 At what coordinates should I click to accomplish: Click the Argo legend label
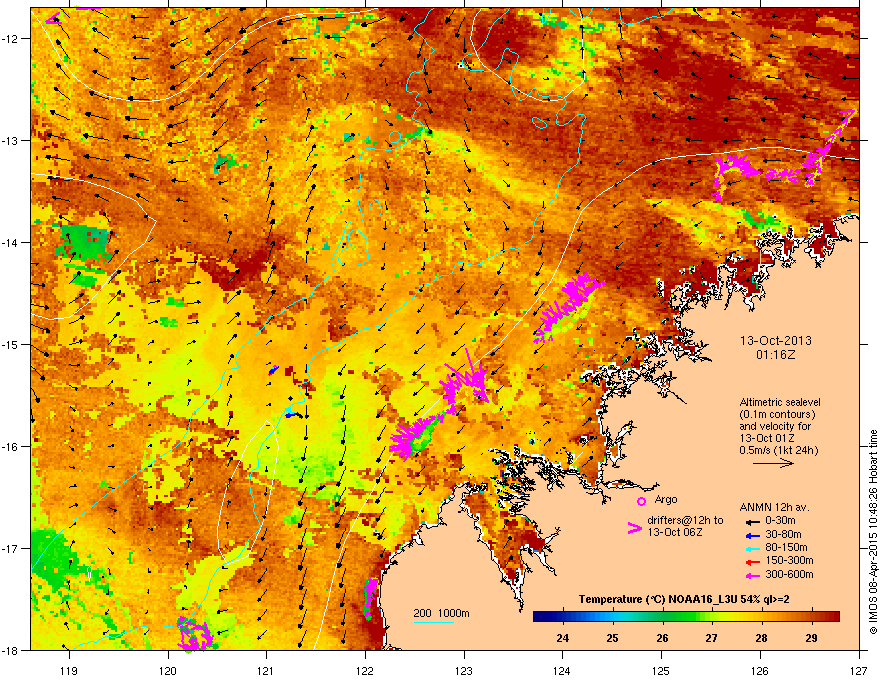[666, 499]
